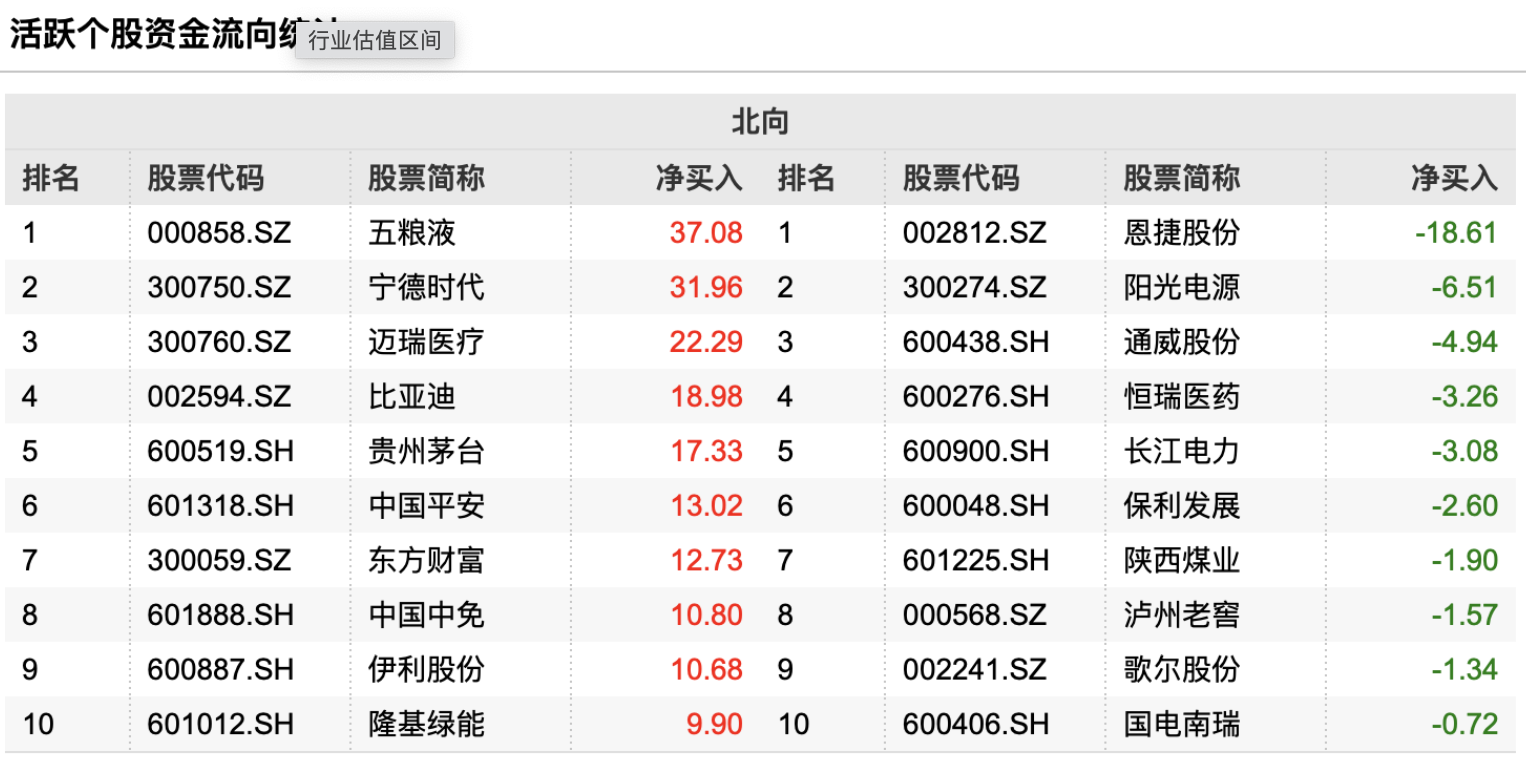
Task: Select stock code 600276.SH
Action: [x=977, y=397]
